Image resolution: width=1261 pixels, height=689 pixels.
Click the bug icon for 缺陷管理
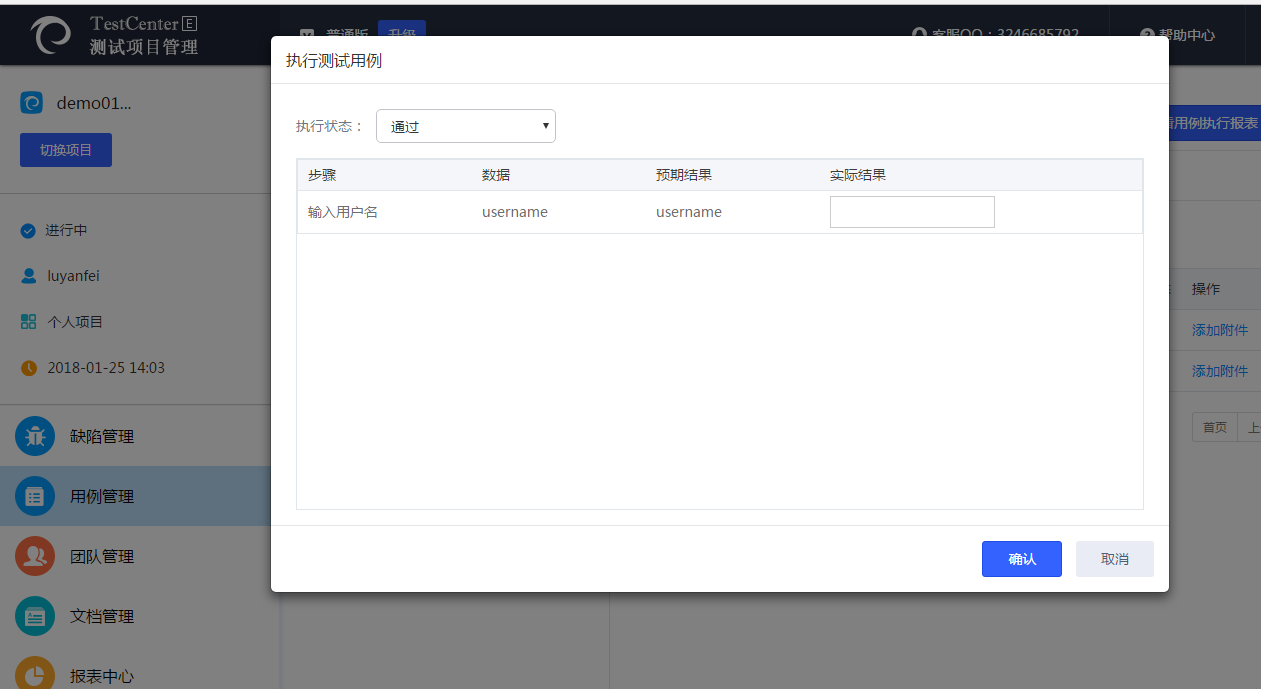(x=35, y=436)
